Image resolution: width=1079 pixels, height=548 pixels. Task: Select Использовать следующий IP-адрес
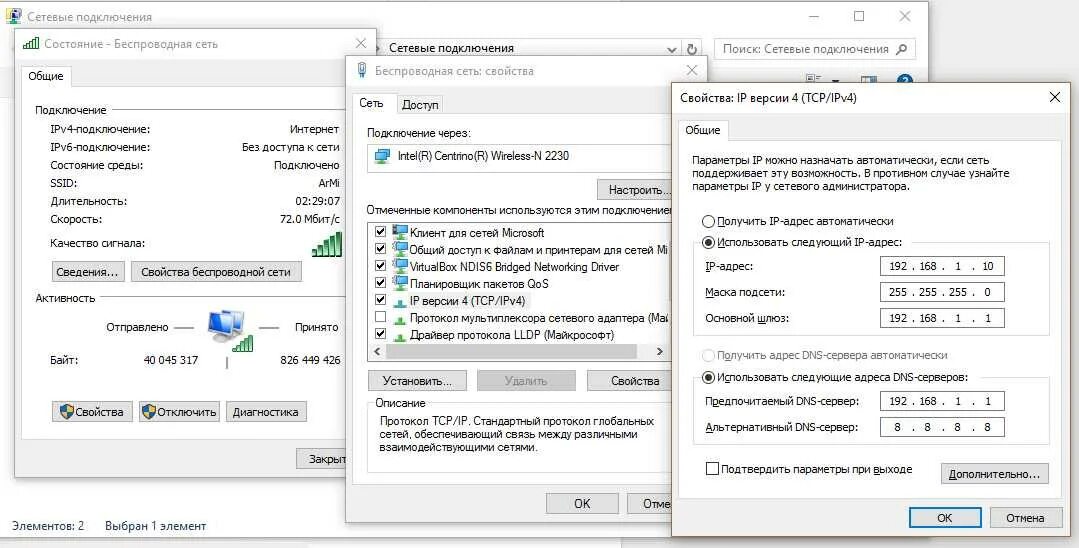point(708,242)
